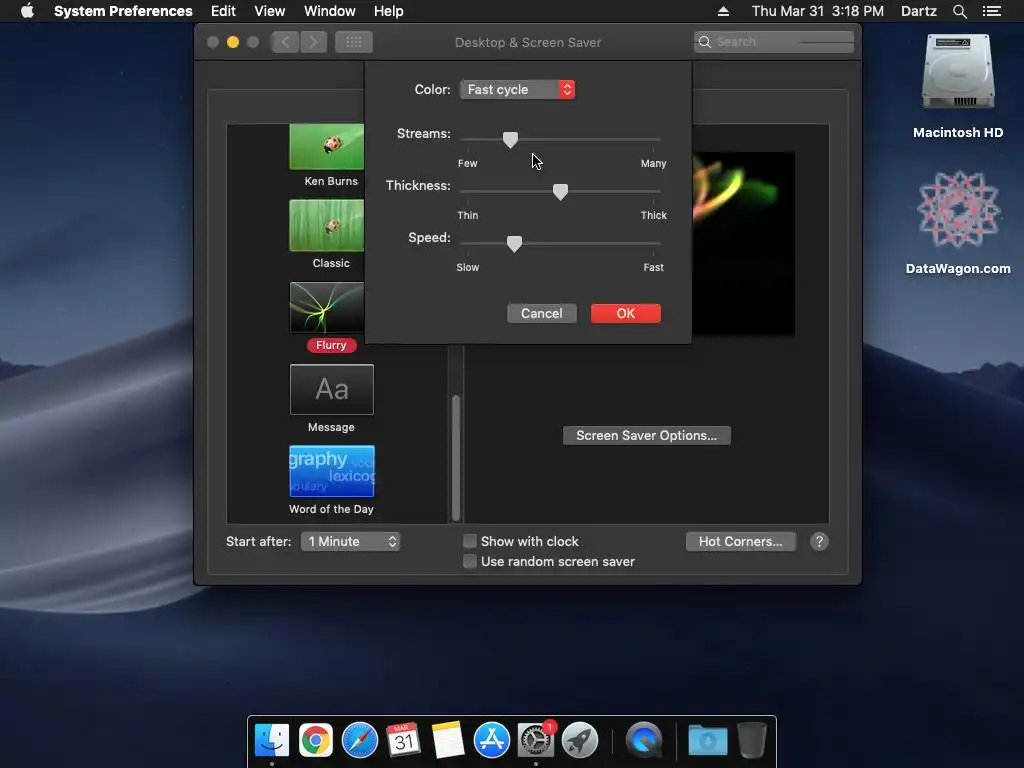Image resolution: width=1024 pixels, height=768 pixels.
Task: Open the Apple menu
Action: pyautogui.click(x=27, y=11)
